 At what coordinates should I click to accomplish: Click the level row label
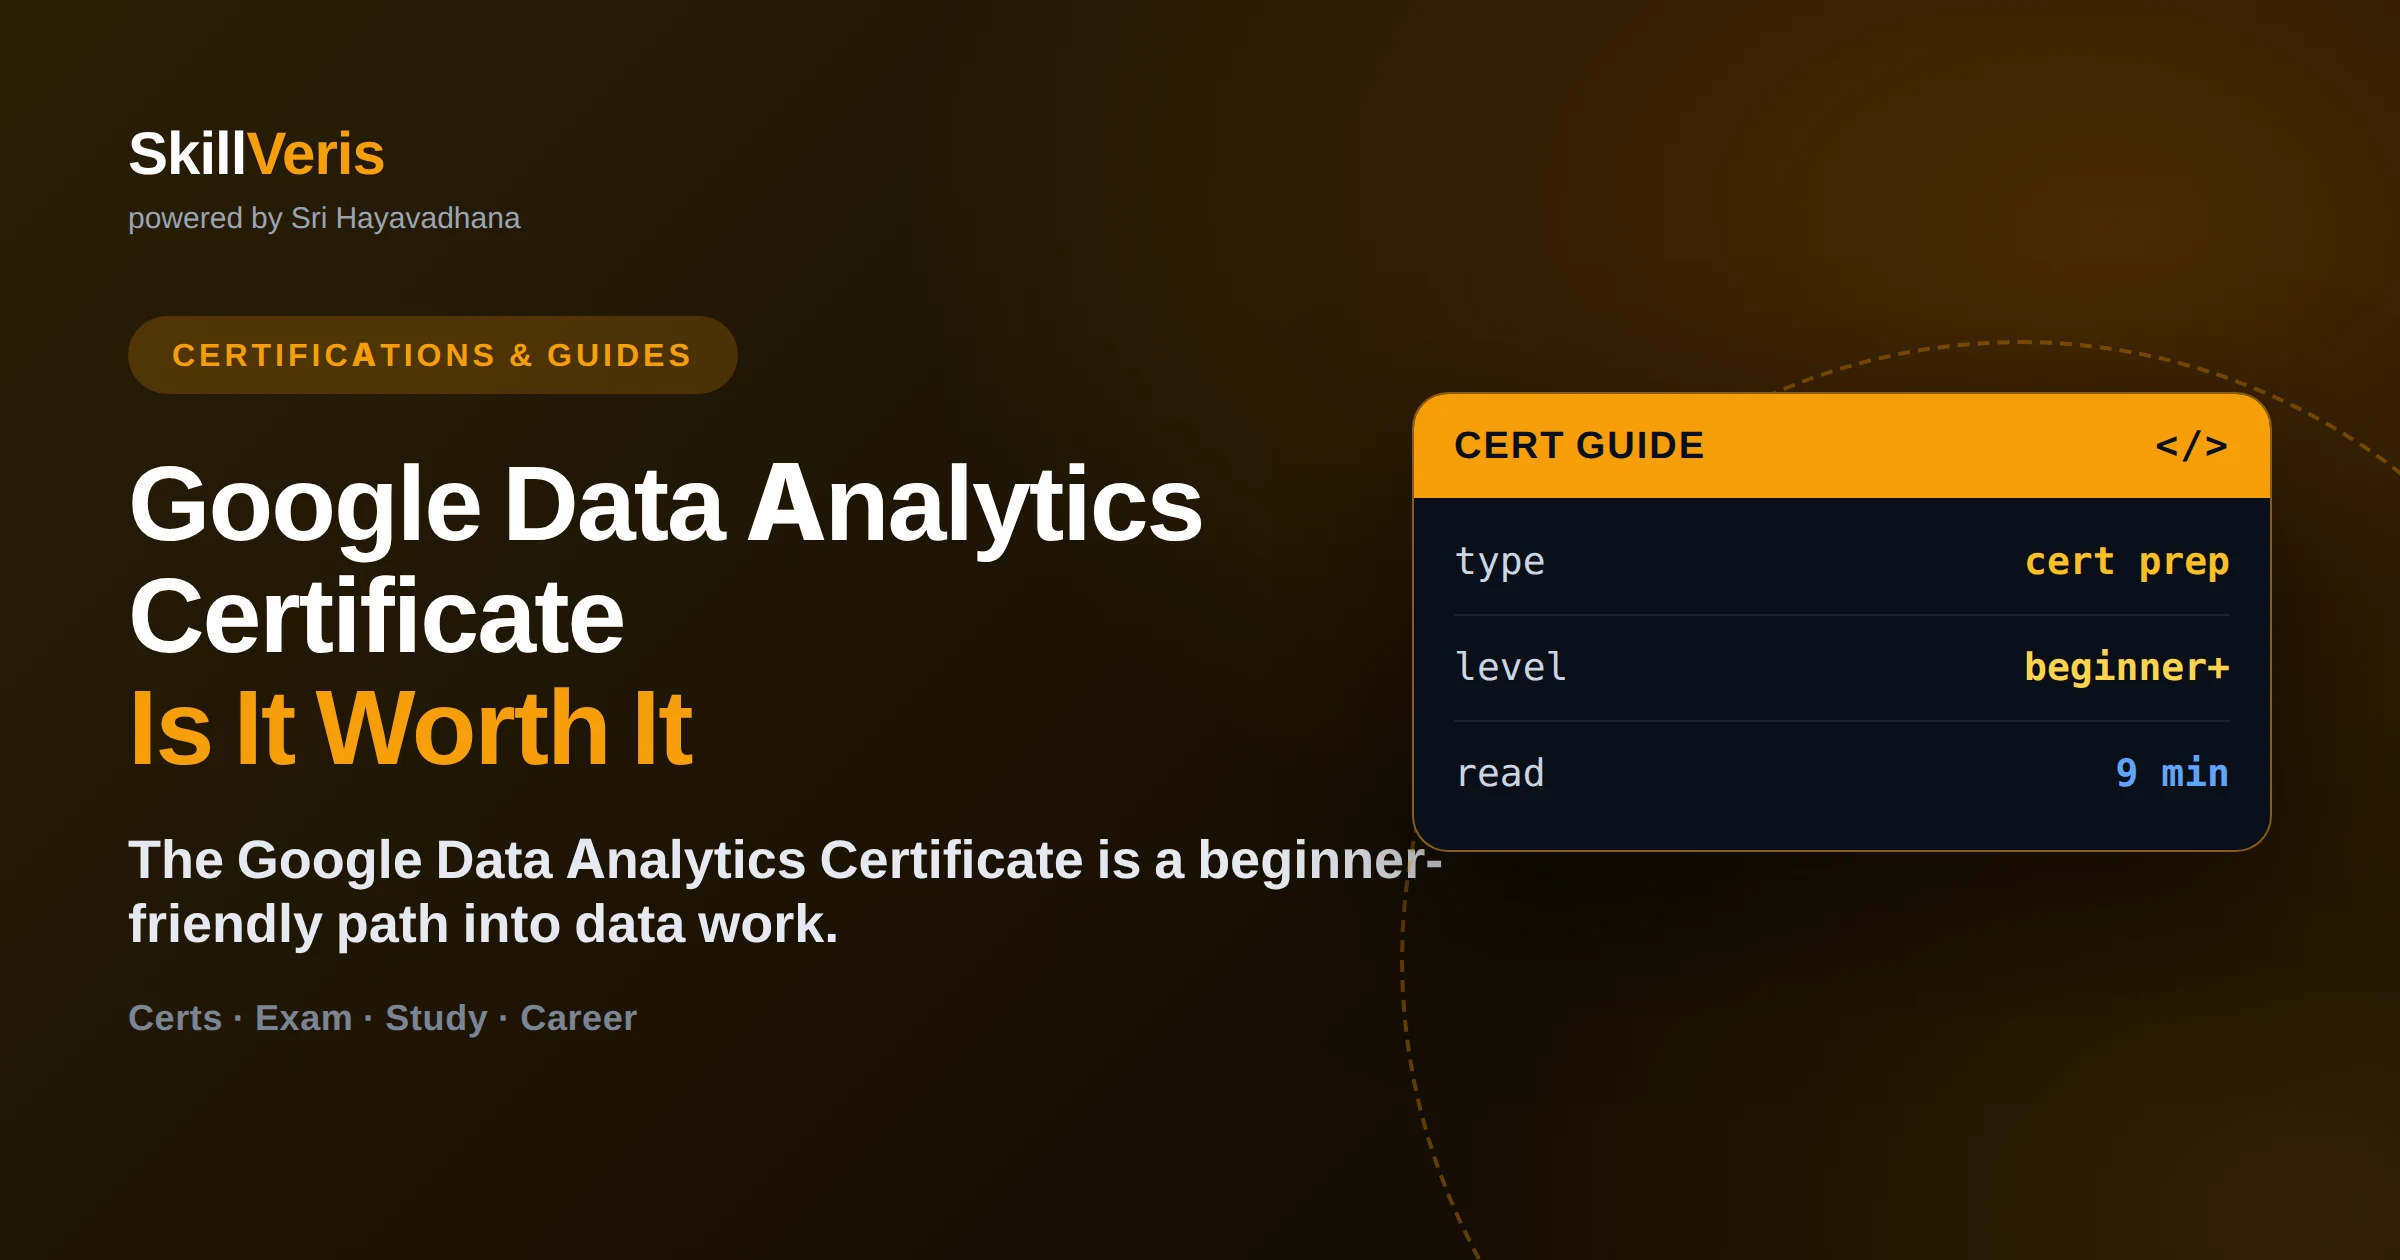tap(1510, 667)
